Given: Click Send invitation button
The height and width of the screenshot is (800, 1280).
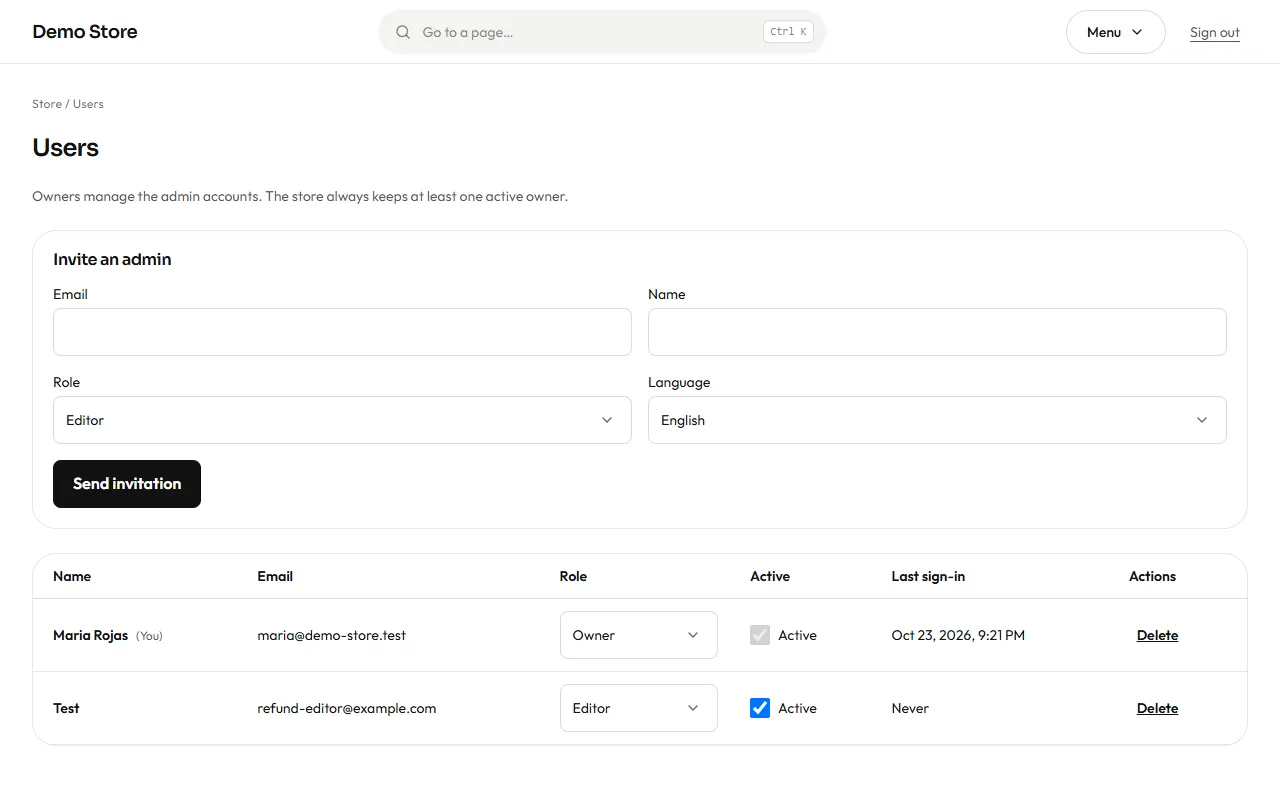Looking at the screenshot, I should coord(127,484).
